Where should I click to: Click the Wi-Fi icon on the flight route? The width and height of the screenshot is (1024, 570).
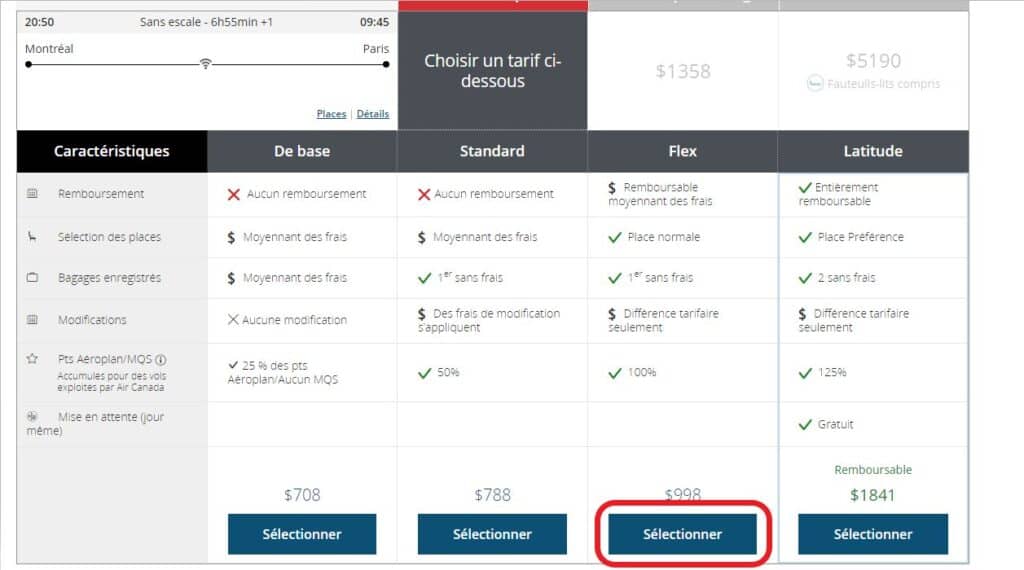(x=206, y=64)
